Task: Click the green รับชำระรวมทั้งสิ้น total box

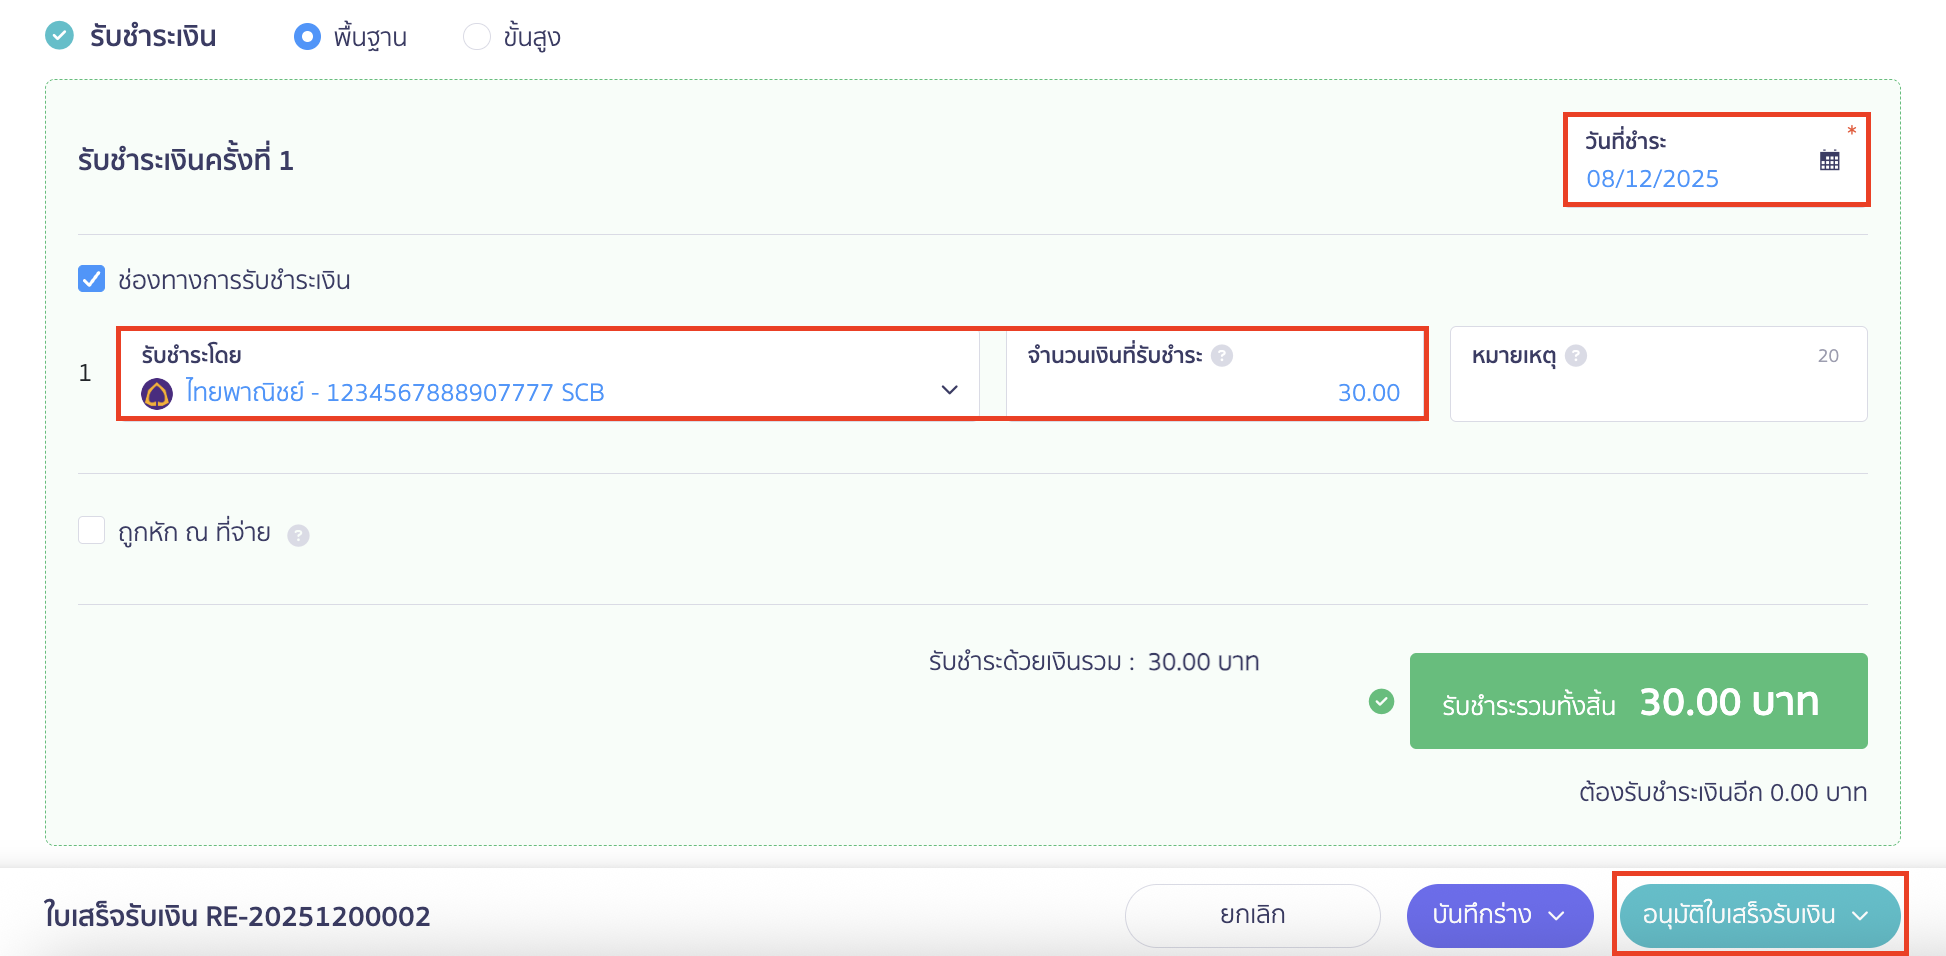Action: 1638,701
